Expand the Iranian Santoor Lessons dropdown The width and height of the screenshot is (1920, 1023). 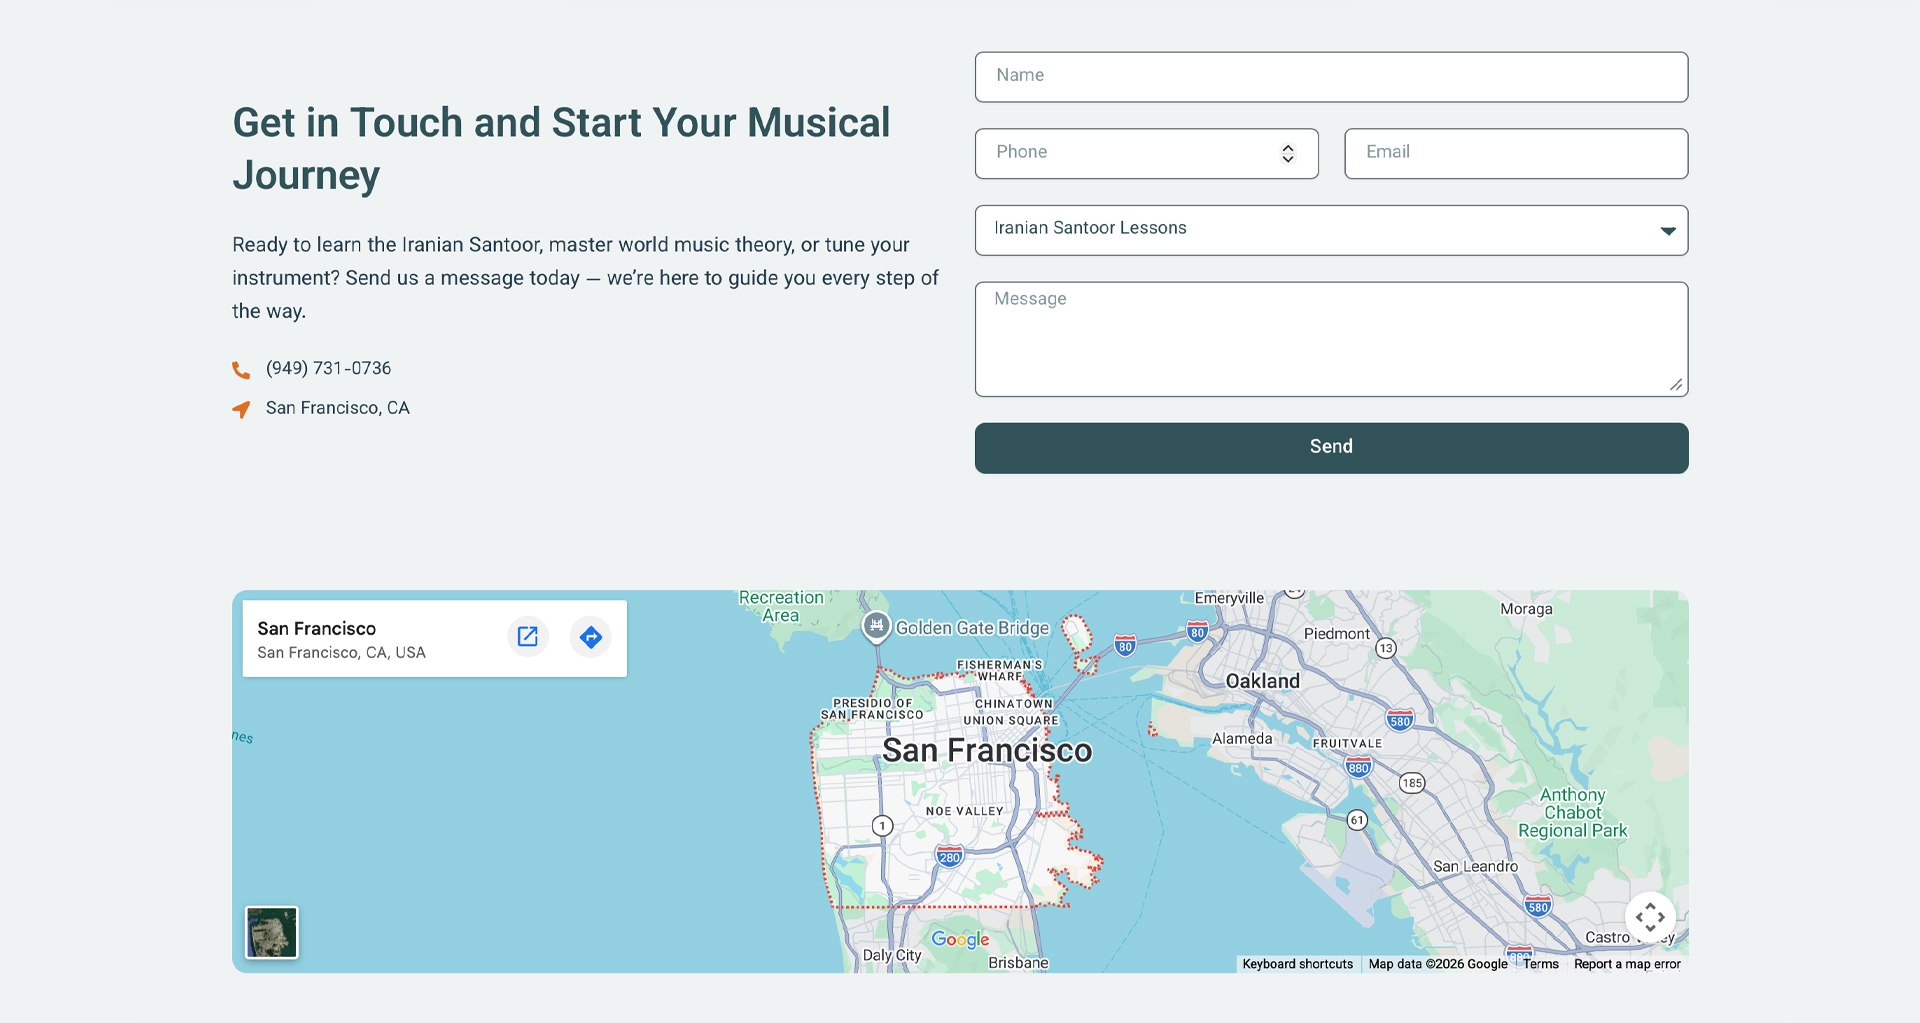1331,230
